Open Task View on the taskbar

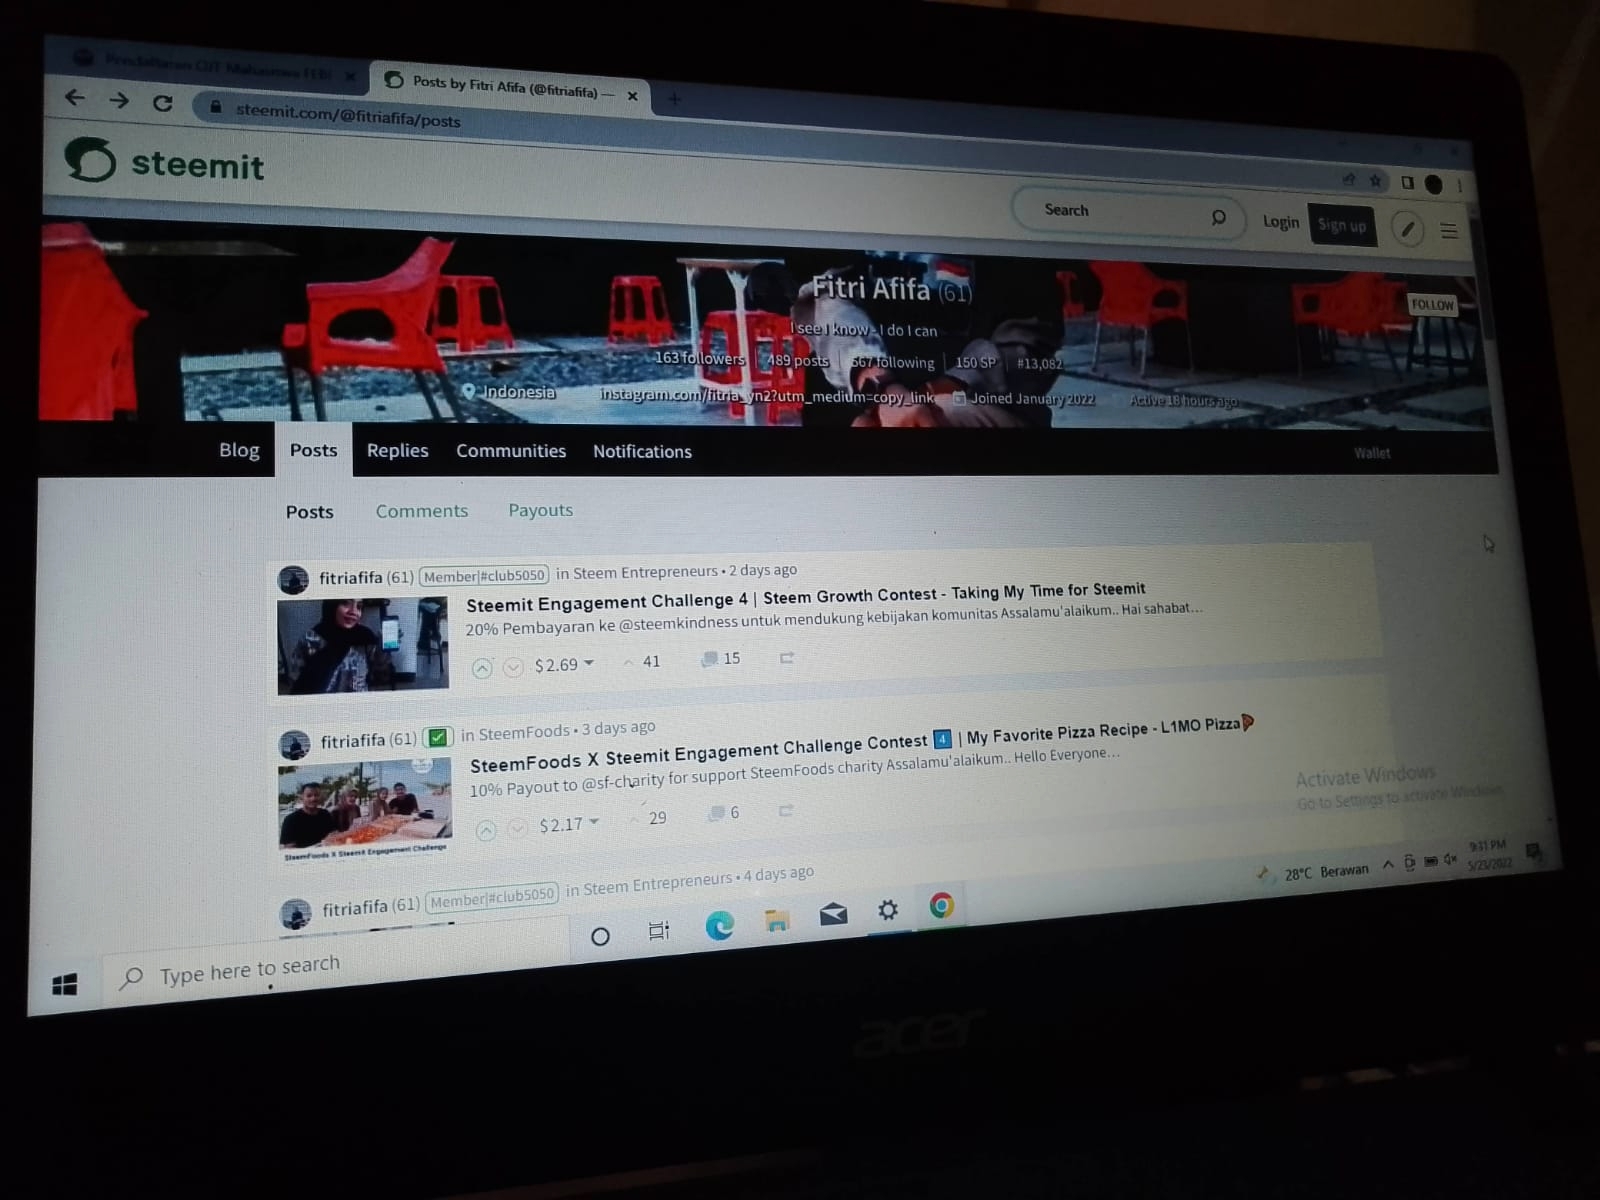658,931
